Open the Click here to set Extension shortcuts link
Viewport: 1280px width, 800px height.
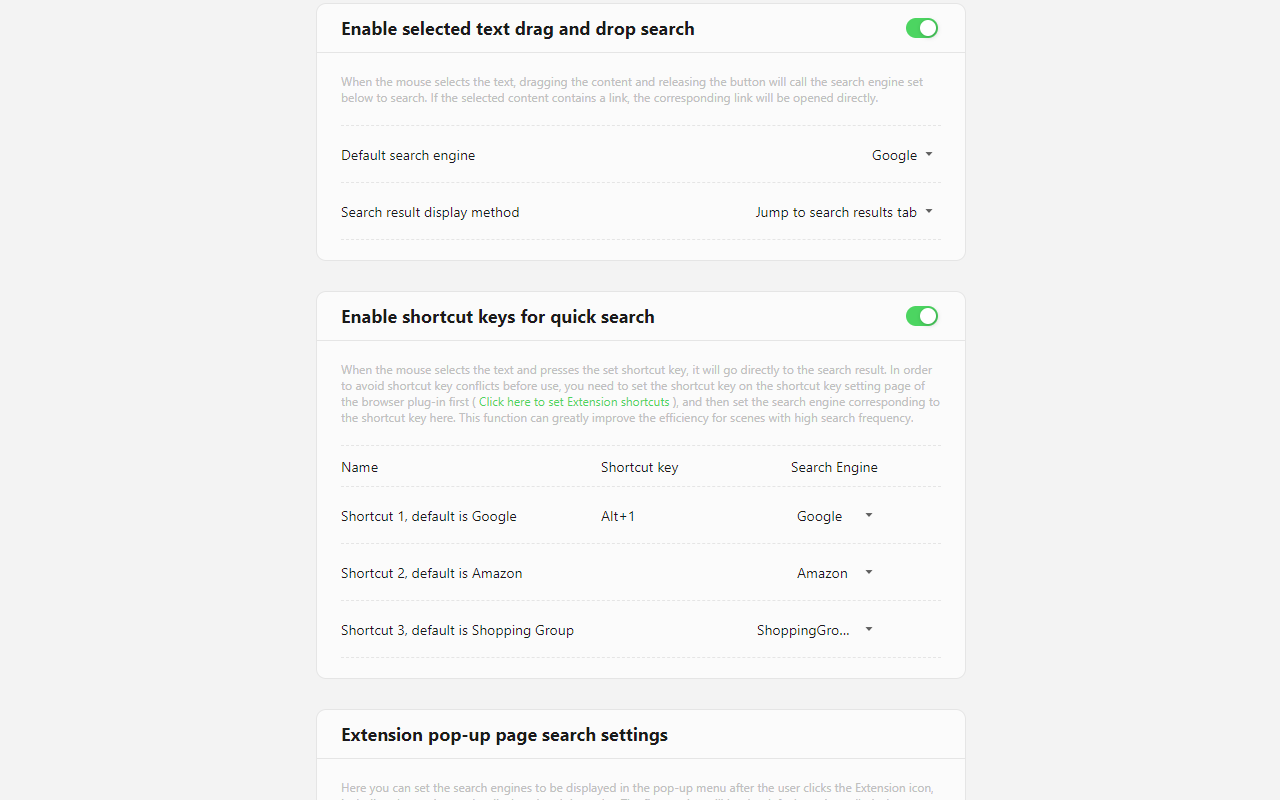click(574, 402)
